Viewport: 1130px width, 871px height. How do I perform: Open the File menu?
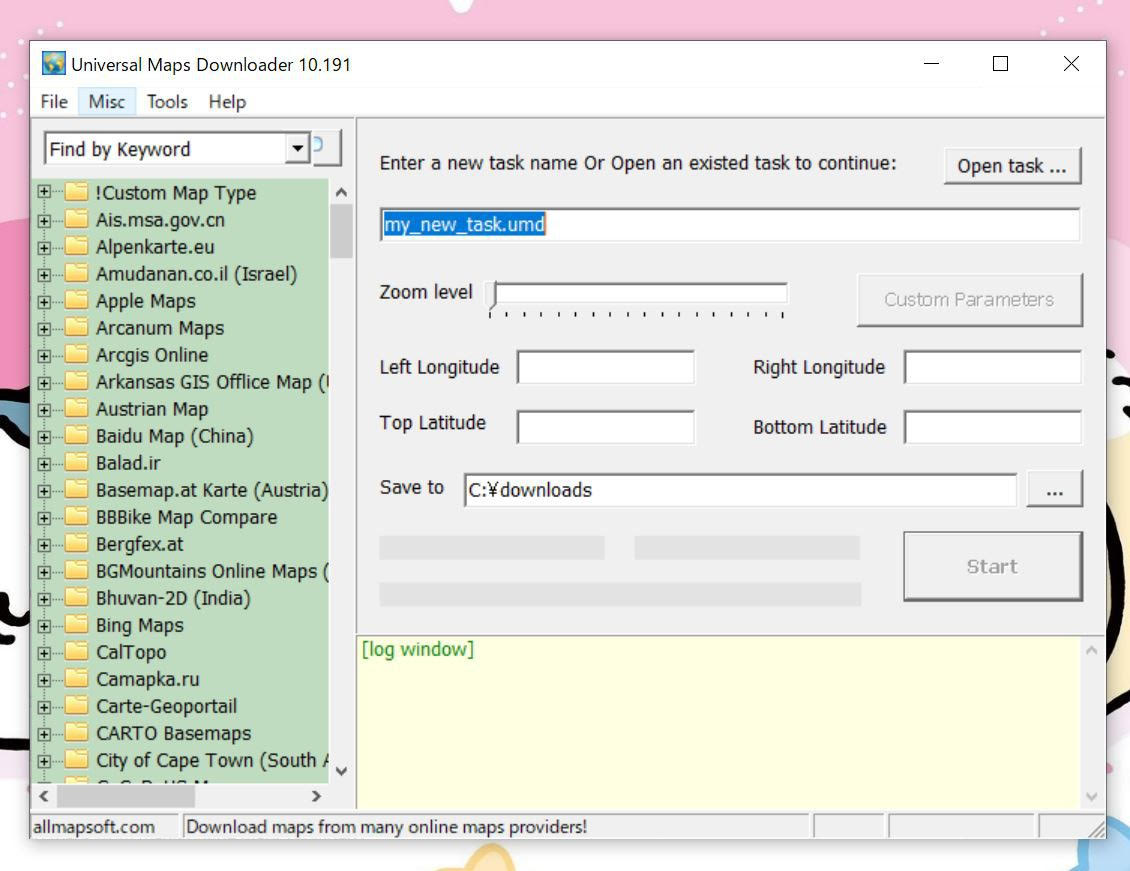54,102
